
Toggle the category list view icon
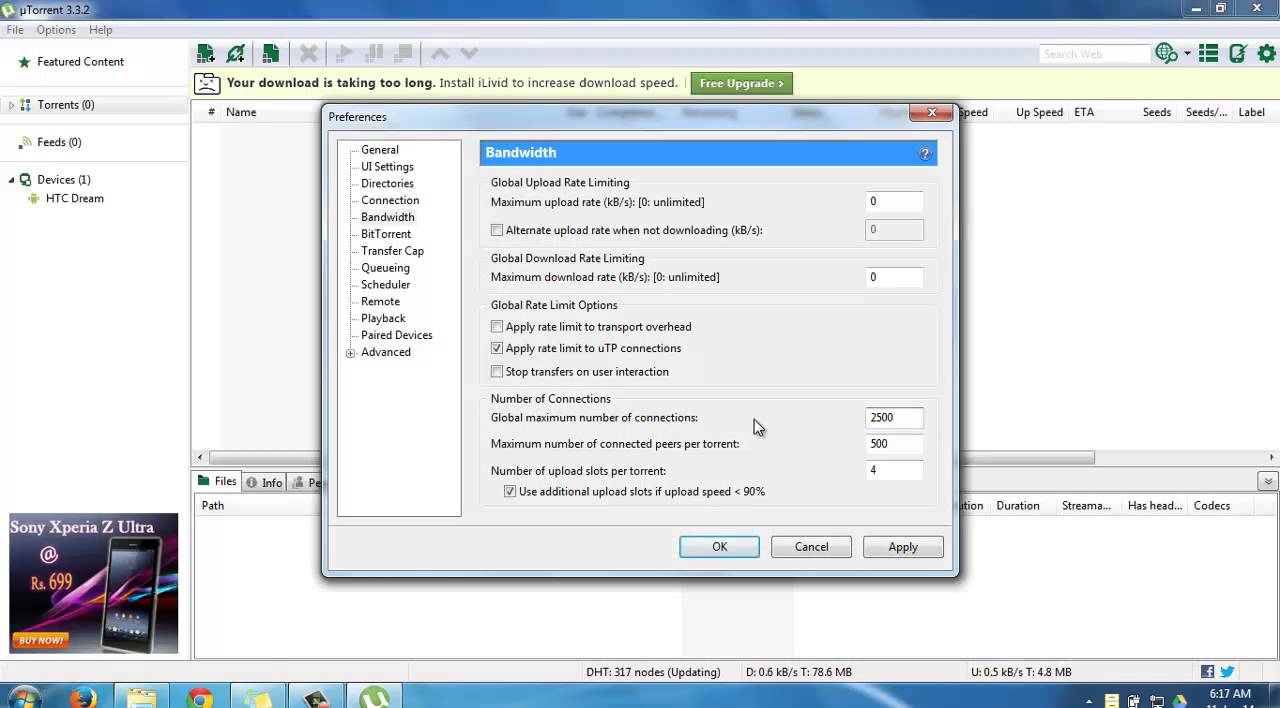[1208, 54]
